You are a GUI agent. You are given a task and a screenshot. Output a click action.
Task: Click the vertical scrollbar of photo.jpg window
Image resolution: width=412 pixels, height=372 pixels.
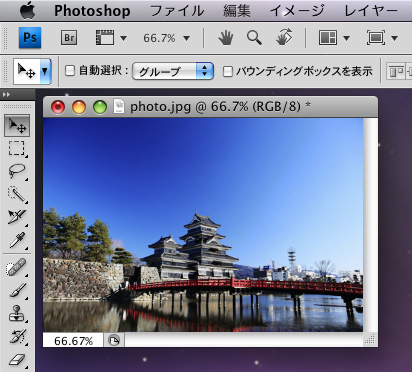(370, 225)
